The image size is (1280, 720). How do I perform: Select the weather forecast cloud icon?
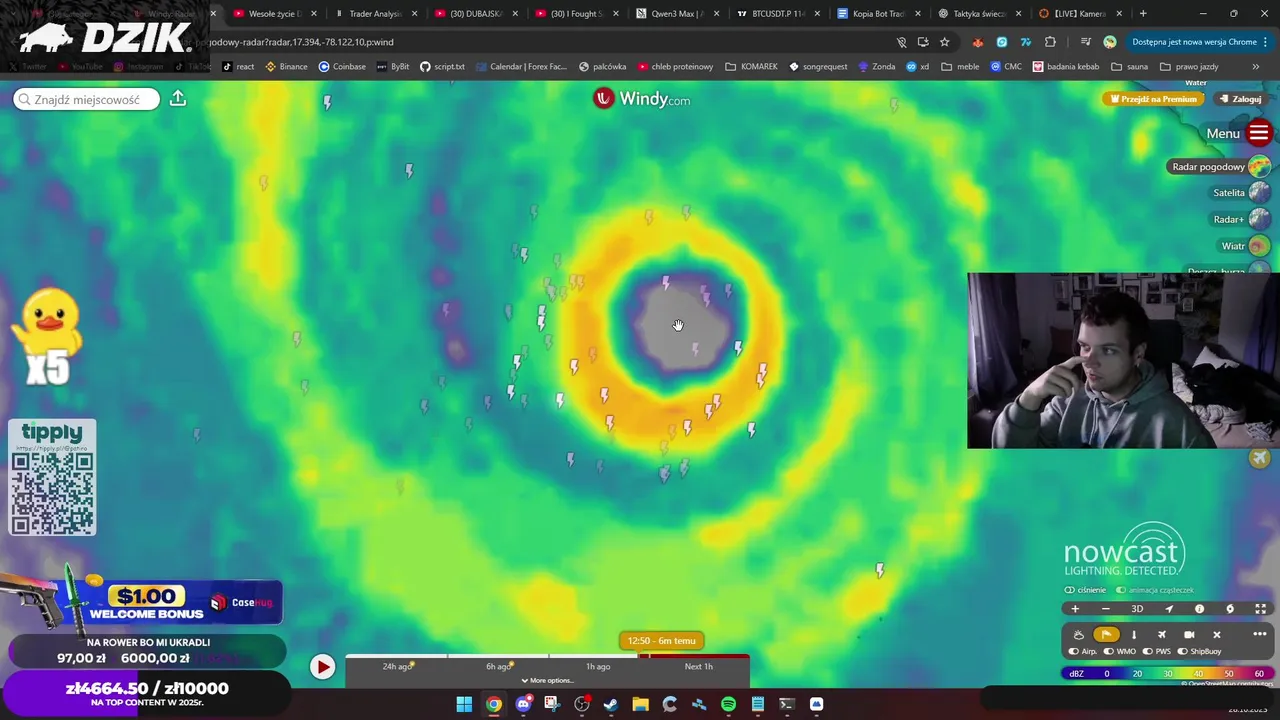click(x=1079, y=635)
